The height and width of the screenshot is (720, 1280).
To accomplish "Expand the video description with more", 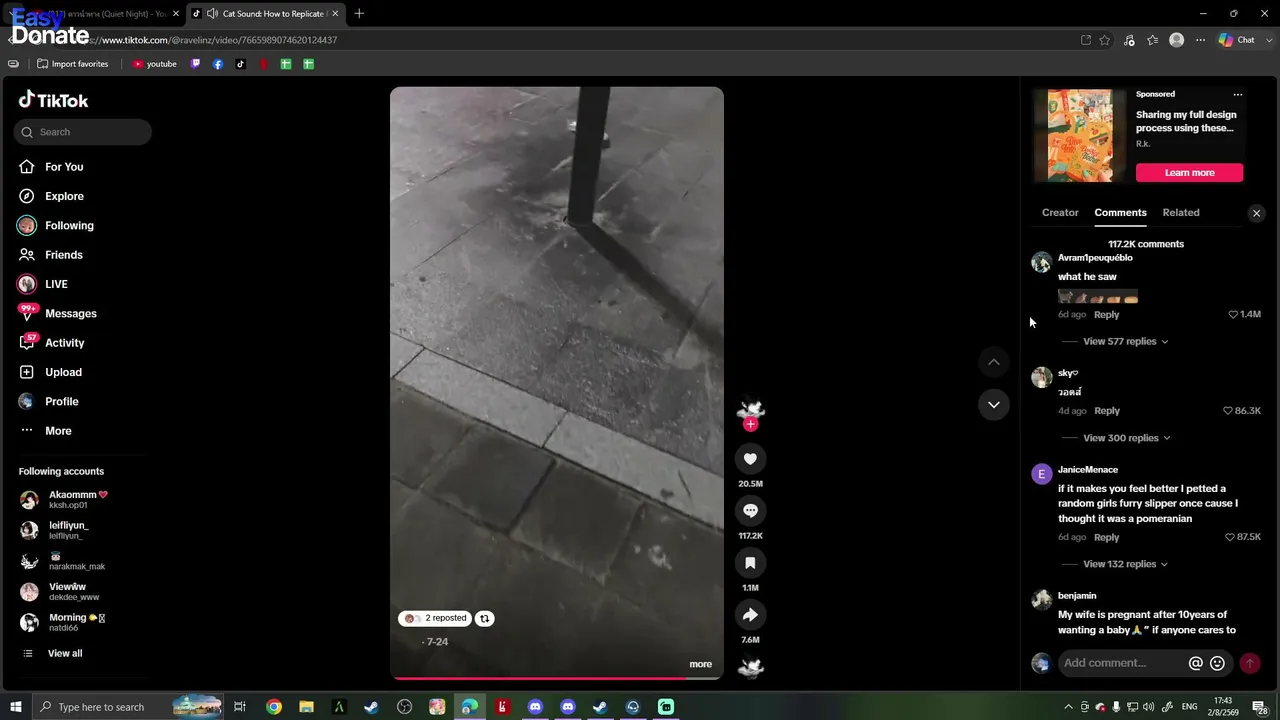I will click(700, 664).
